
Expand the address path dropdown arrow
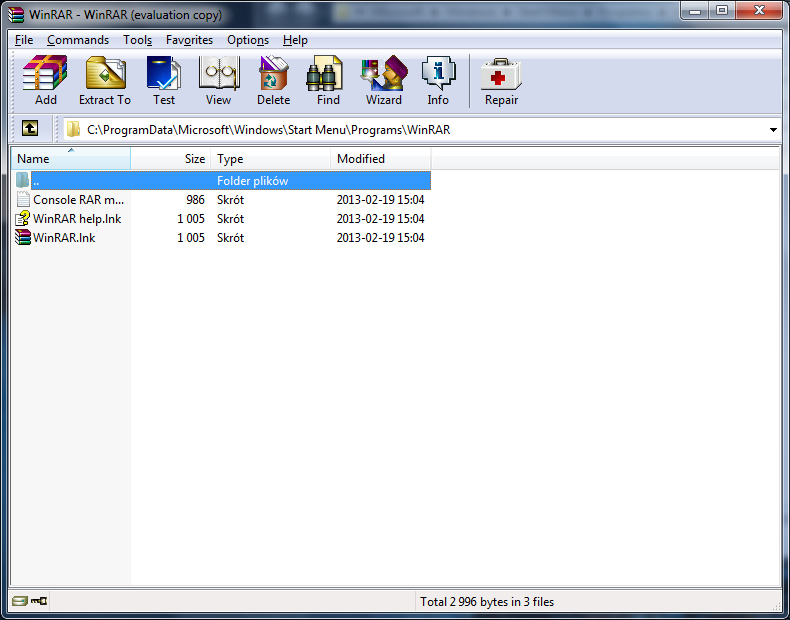(x=773, y=130)
